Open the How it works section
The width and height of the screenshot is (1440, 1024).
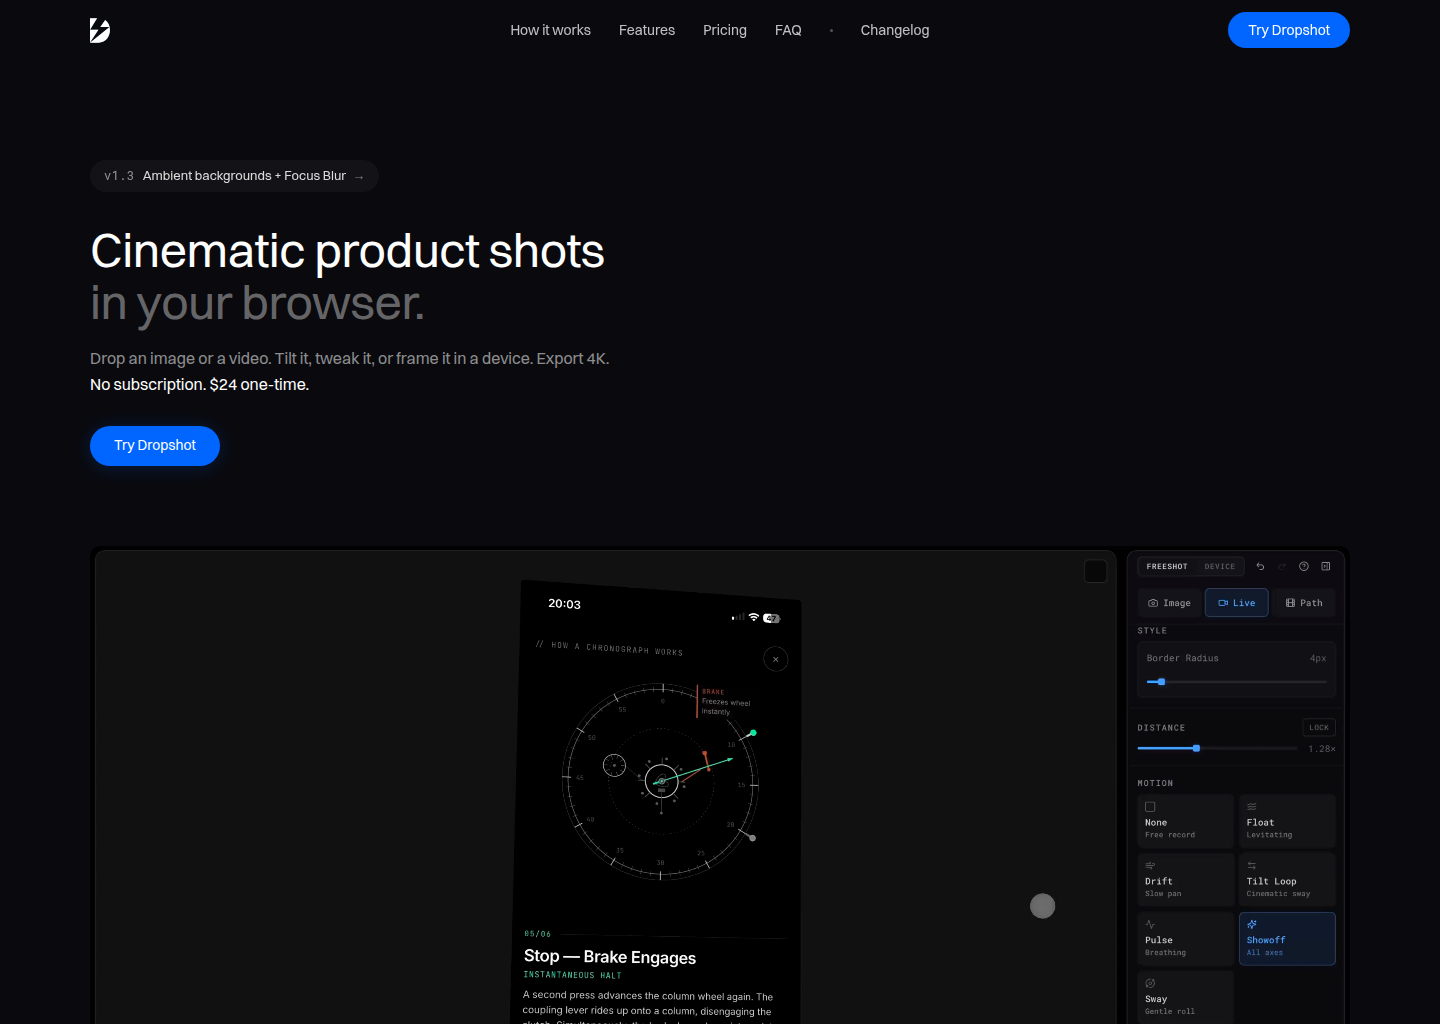(x=550, y=30)
